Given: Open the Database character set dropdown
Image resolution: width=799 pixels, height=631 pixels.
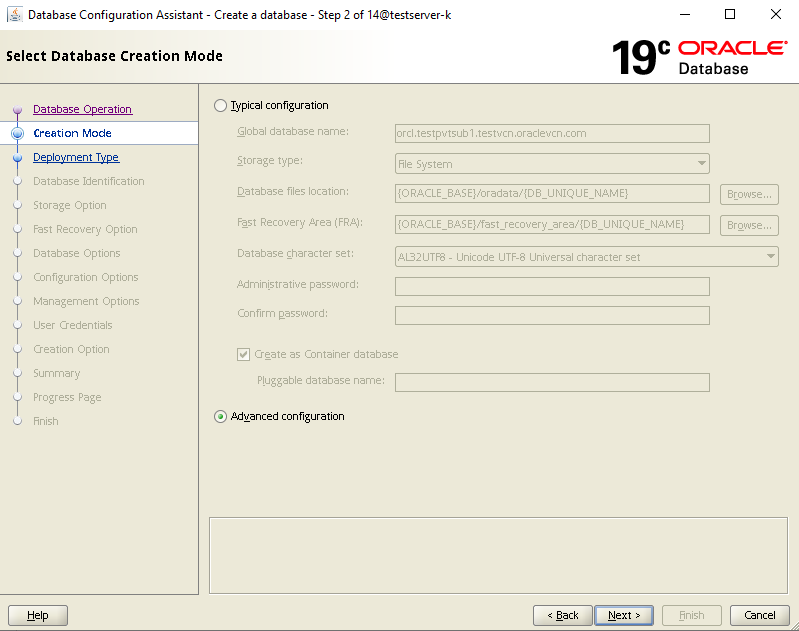Looking at the screenshot, I should point(587,256).
